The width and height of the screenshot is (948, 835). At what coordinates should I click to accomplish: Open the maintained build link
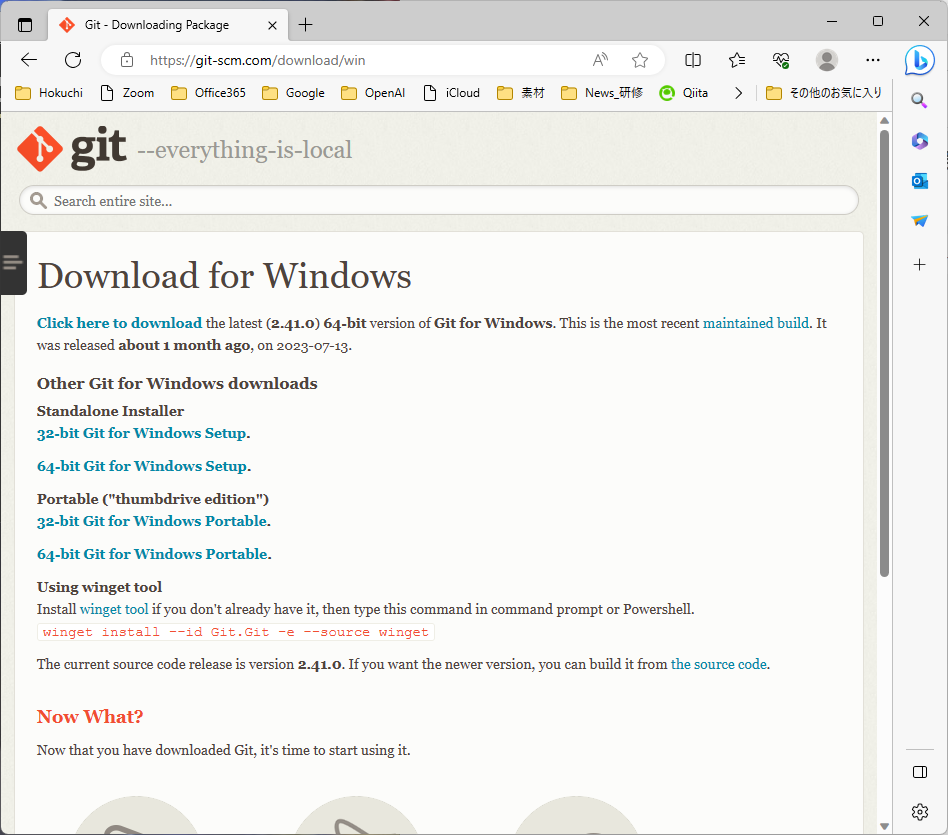pos(756,323)
